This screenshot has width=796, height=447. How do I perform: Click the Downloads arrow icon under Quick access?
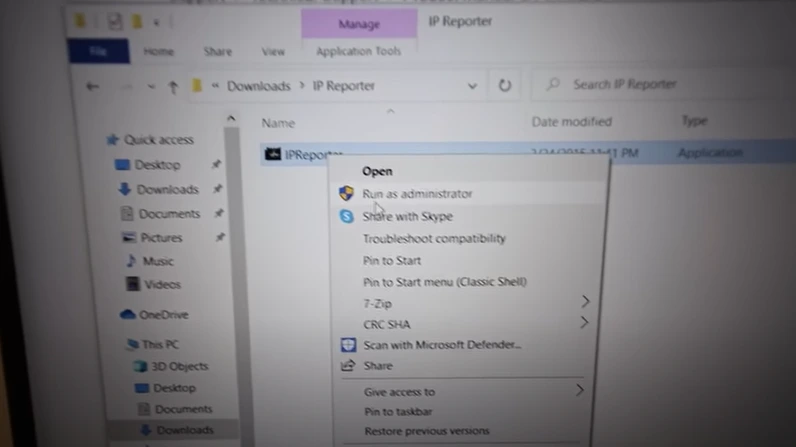pyautogui.click(x=125, y=189)
